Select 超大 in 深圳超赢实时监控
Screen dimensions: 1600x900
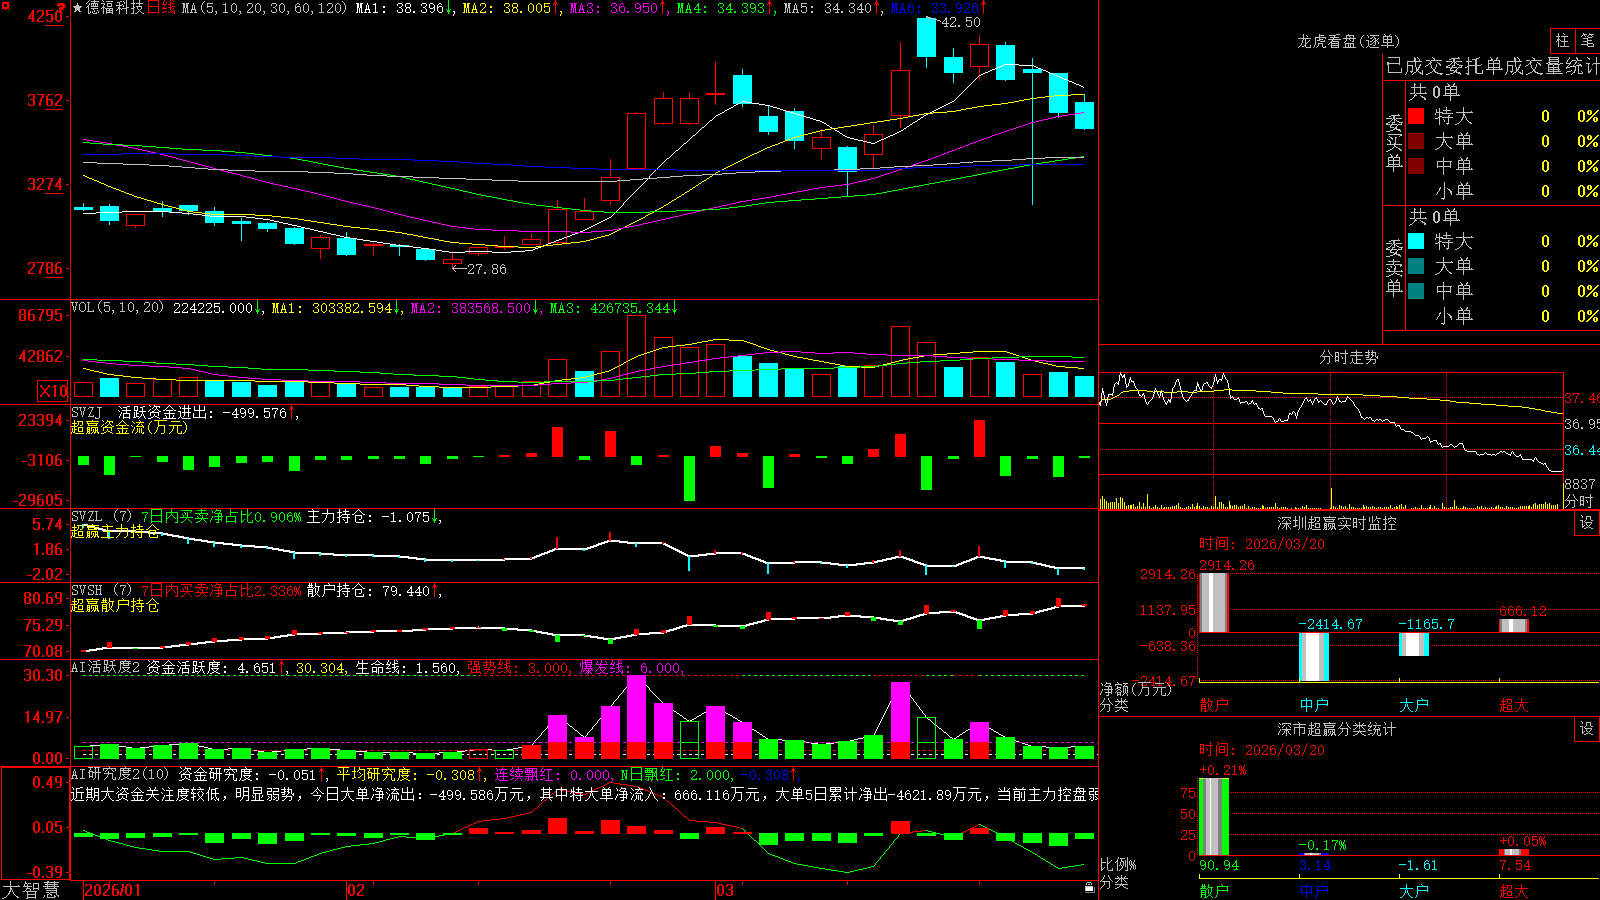coord(1514,705)
